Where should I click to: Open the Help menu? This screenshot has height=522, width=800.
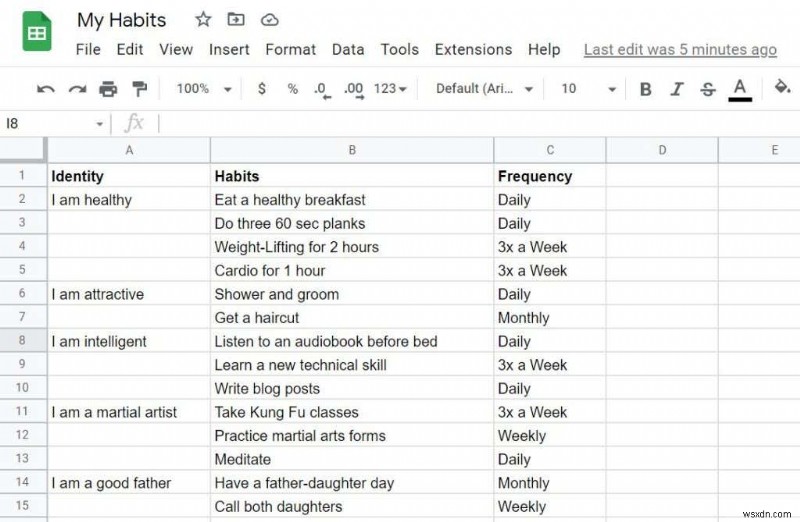(x=544, y=49)
